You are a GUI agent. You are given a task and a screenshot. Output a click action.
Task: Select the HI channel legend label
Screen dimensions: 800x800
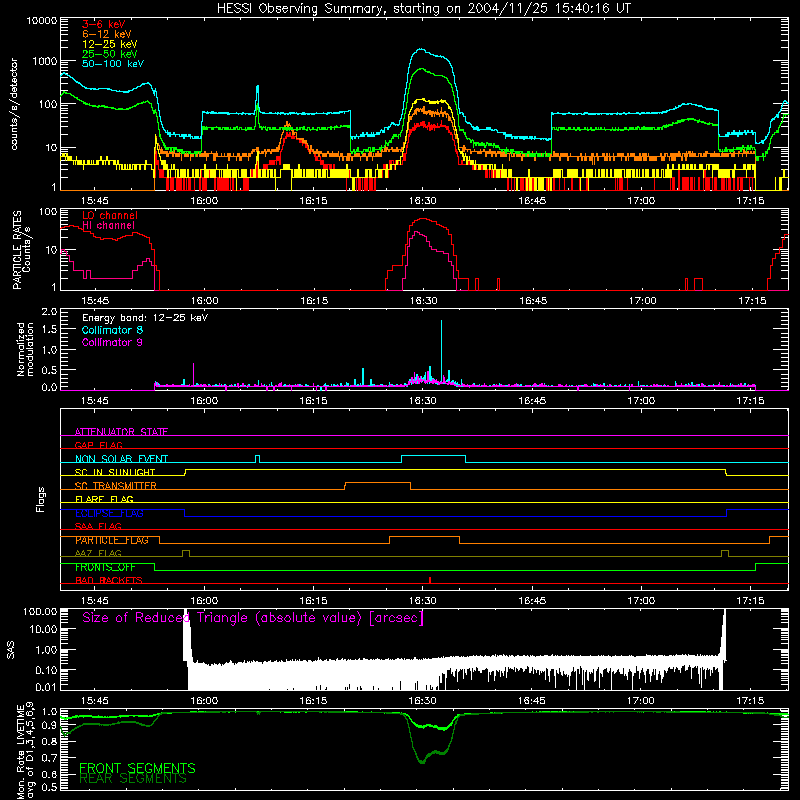[x=108, y=226]
